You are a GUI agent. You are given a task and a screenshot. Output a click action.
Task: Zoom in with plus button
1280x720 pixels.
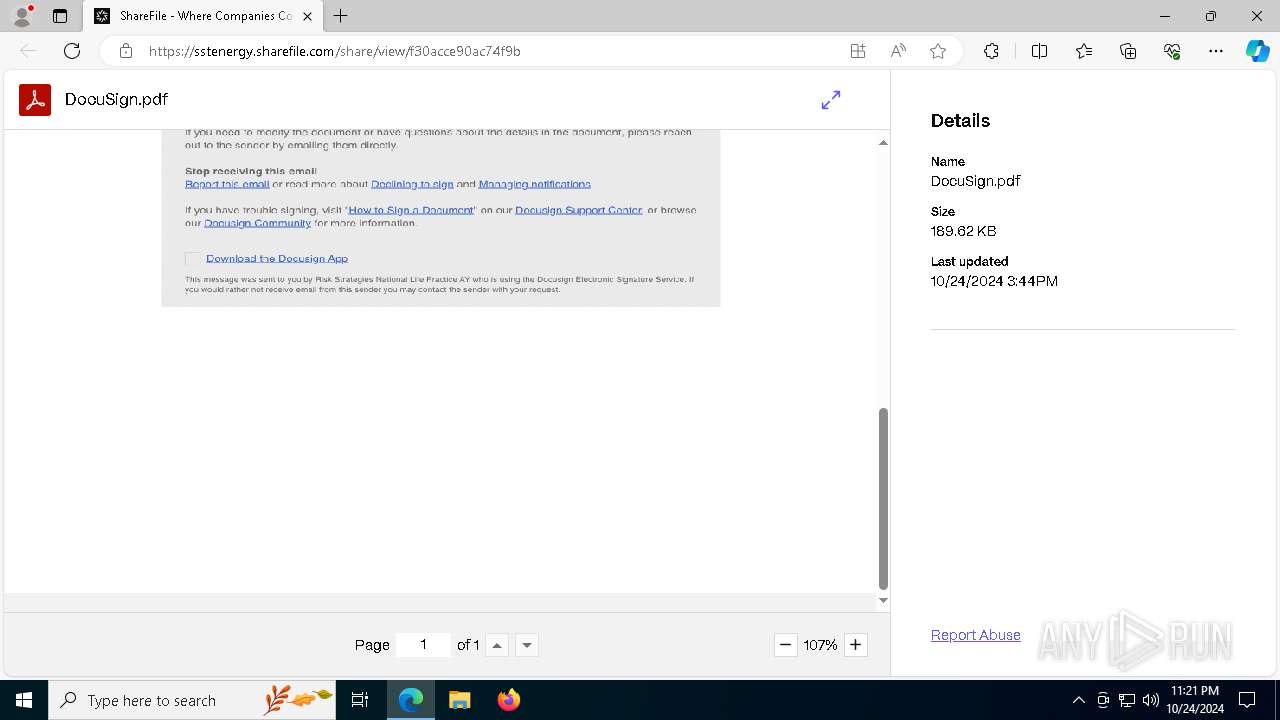coord(855,645)
